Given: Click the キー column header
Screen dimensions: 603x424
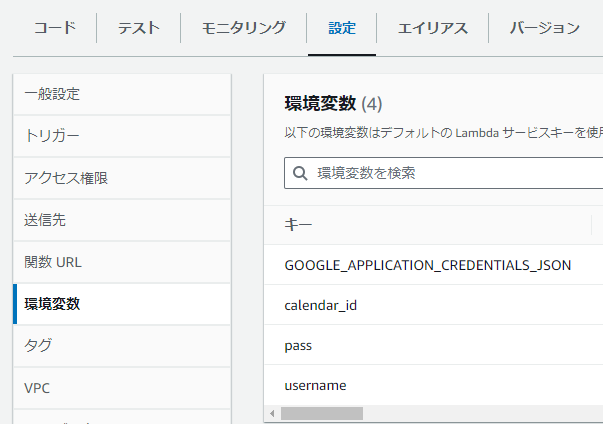Looking at the screenshot, I should (298, 224).
